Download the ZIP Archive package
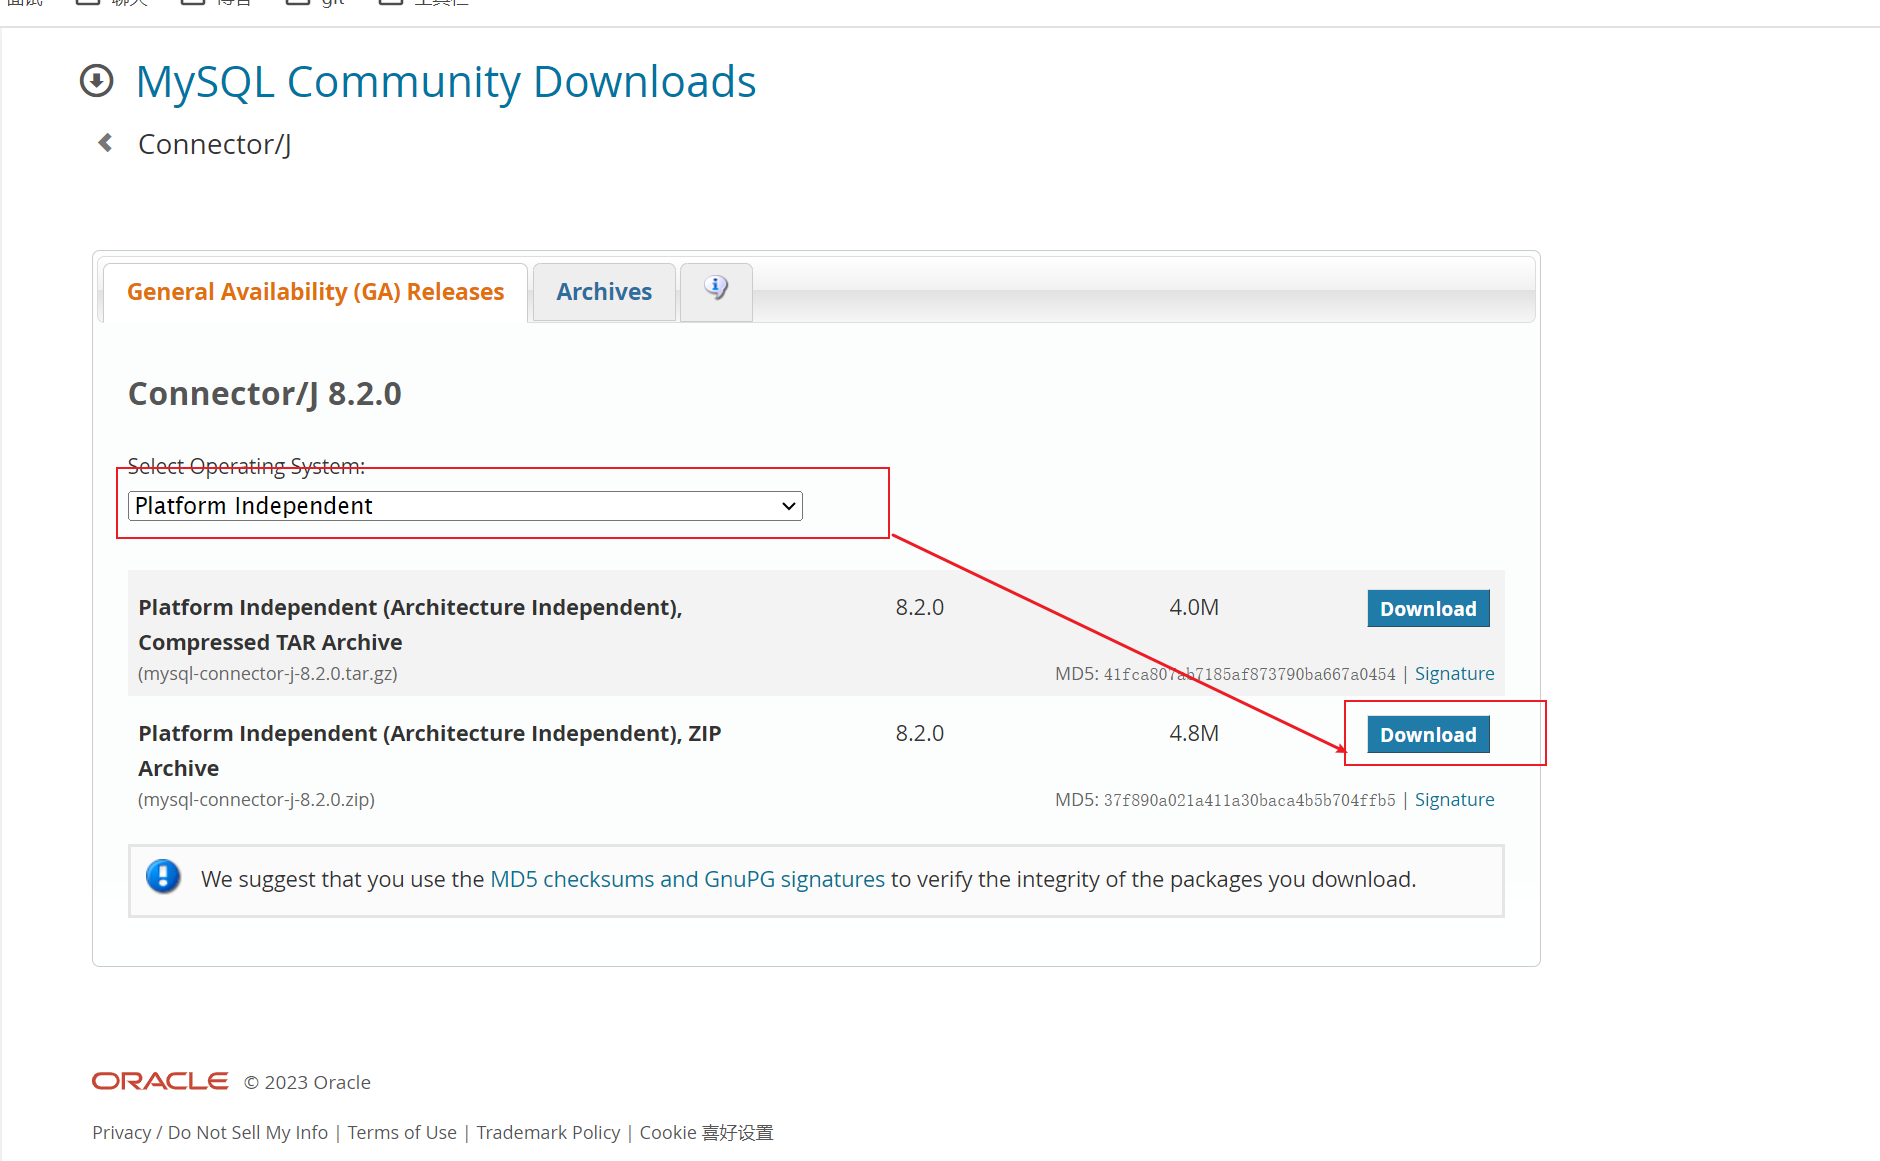This screenshot has height=1161, width=1880. click(1428, 735)
